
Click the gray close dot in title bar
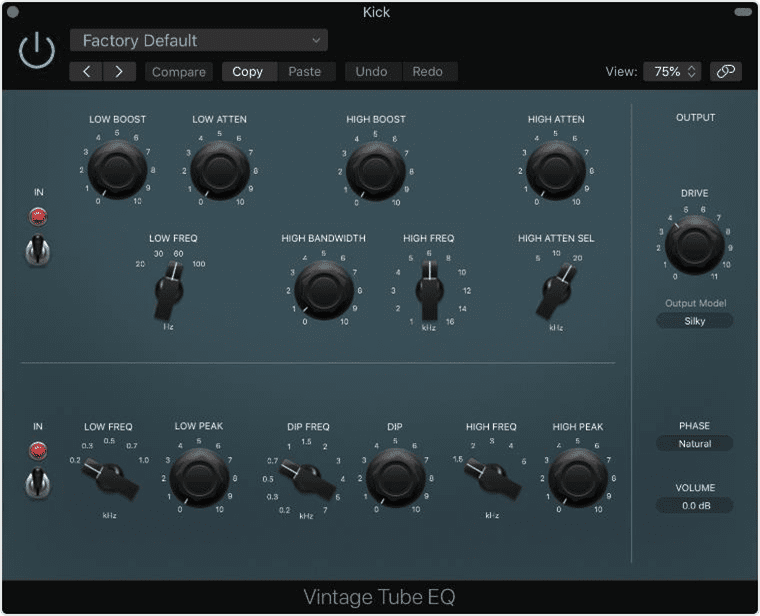tap(13, 12)
